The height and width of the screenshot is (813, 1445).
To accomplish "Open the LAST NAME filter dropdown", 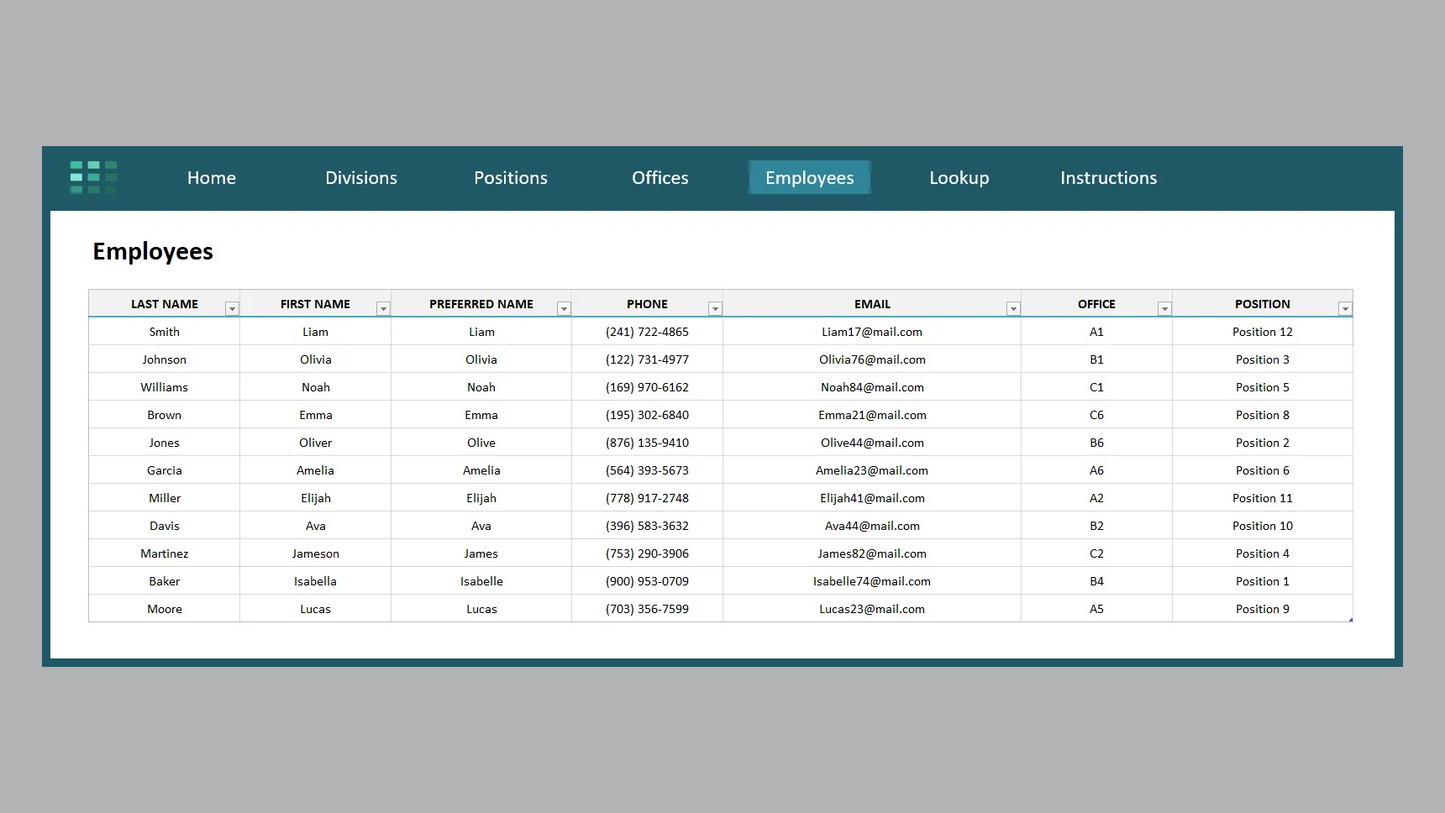I will tap(233, 308).
